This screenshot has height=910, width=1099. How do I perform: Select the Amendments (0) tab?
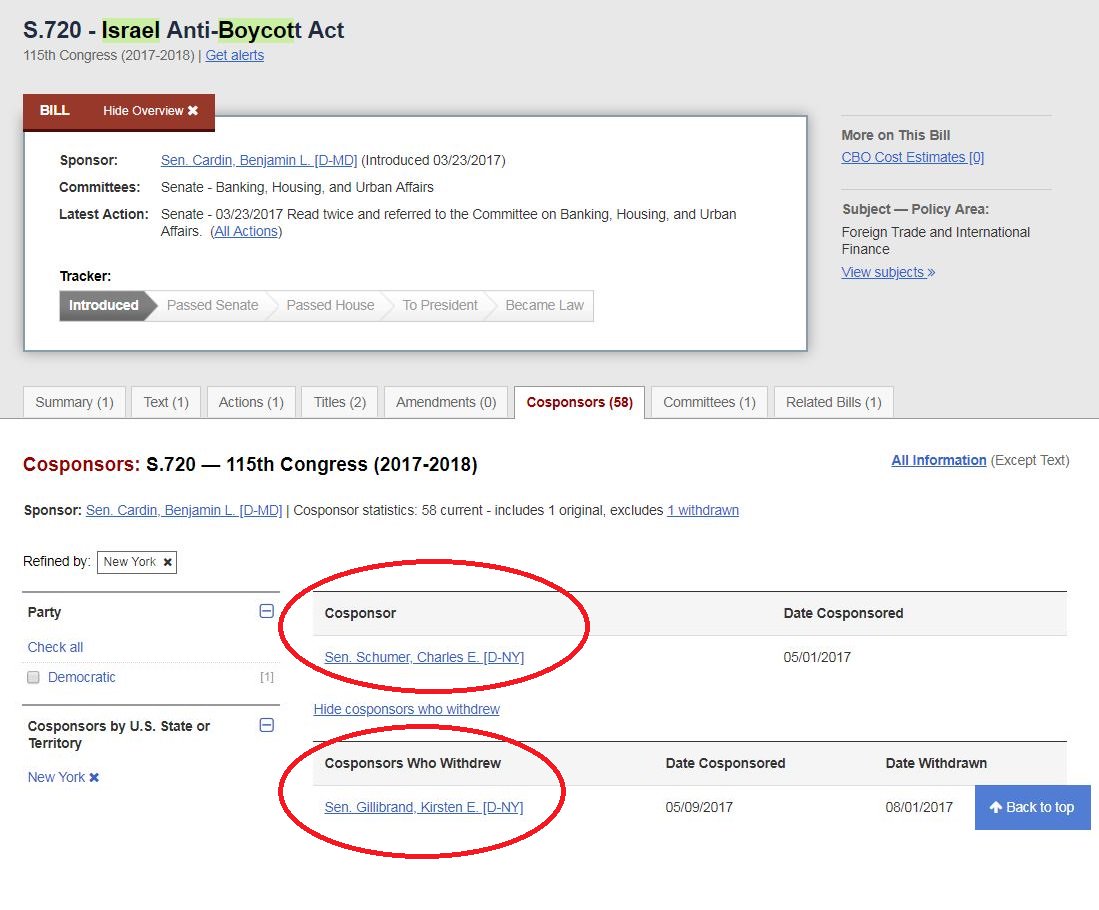click(446, 402)
